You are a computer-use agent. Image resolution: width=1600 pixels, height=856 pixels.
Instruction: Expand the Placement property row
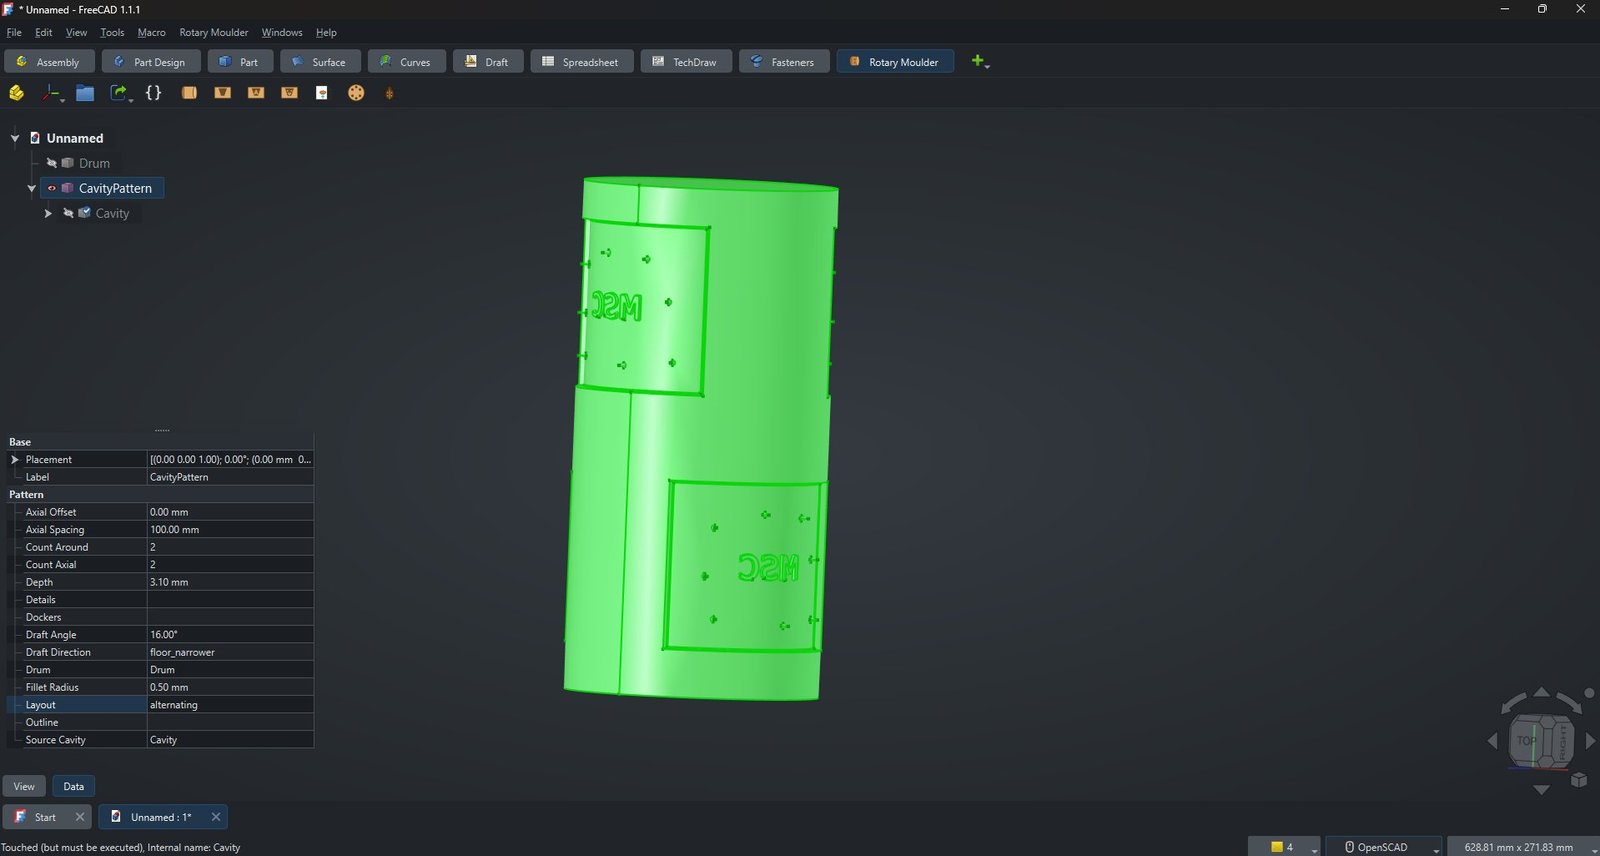15,460
